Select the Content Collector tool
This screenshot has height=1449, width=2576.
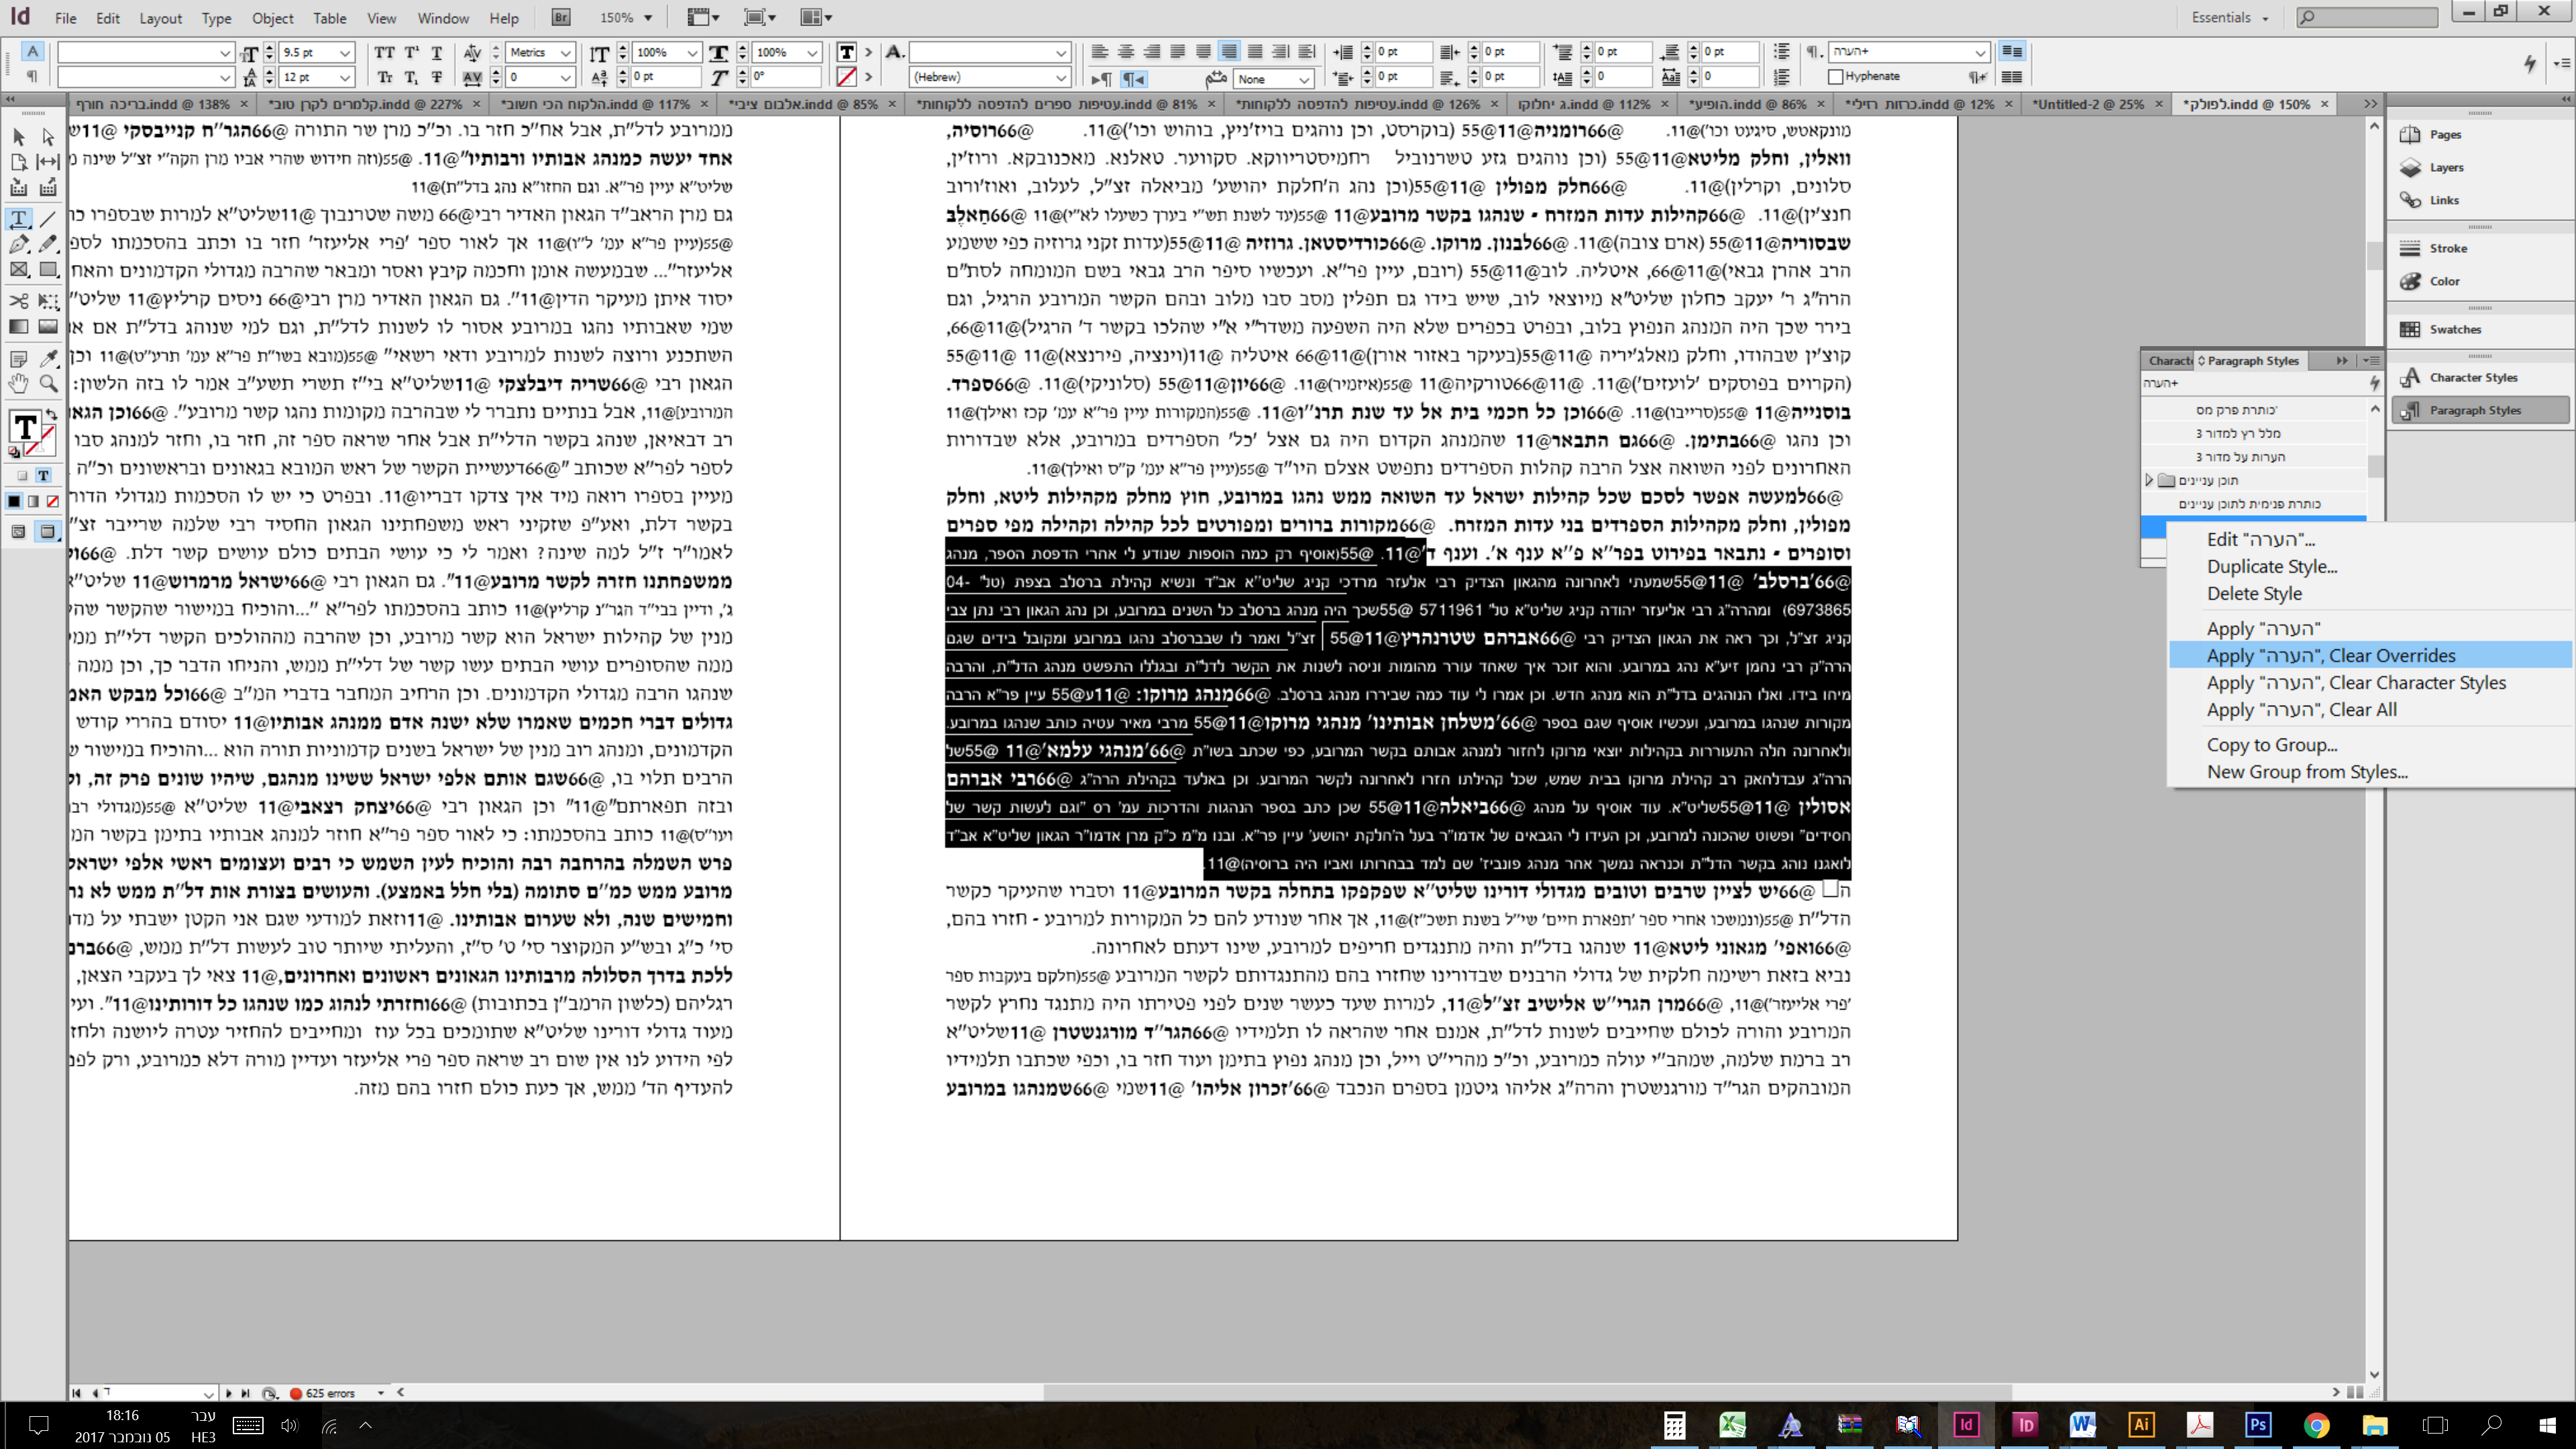[18, 187]
